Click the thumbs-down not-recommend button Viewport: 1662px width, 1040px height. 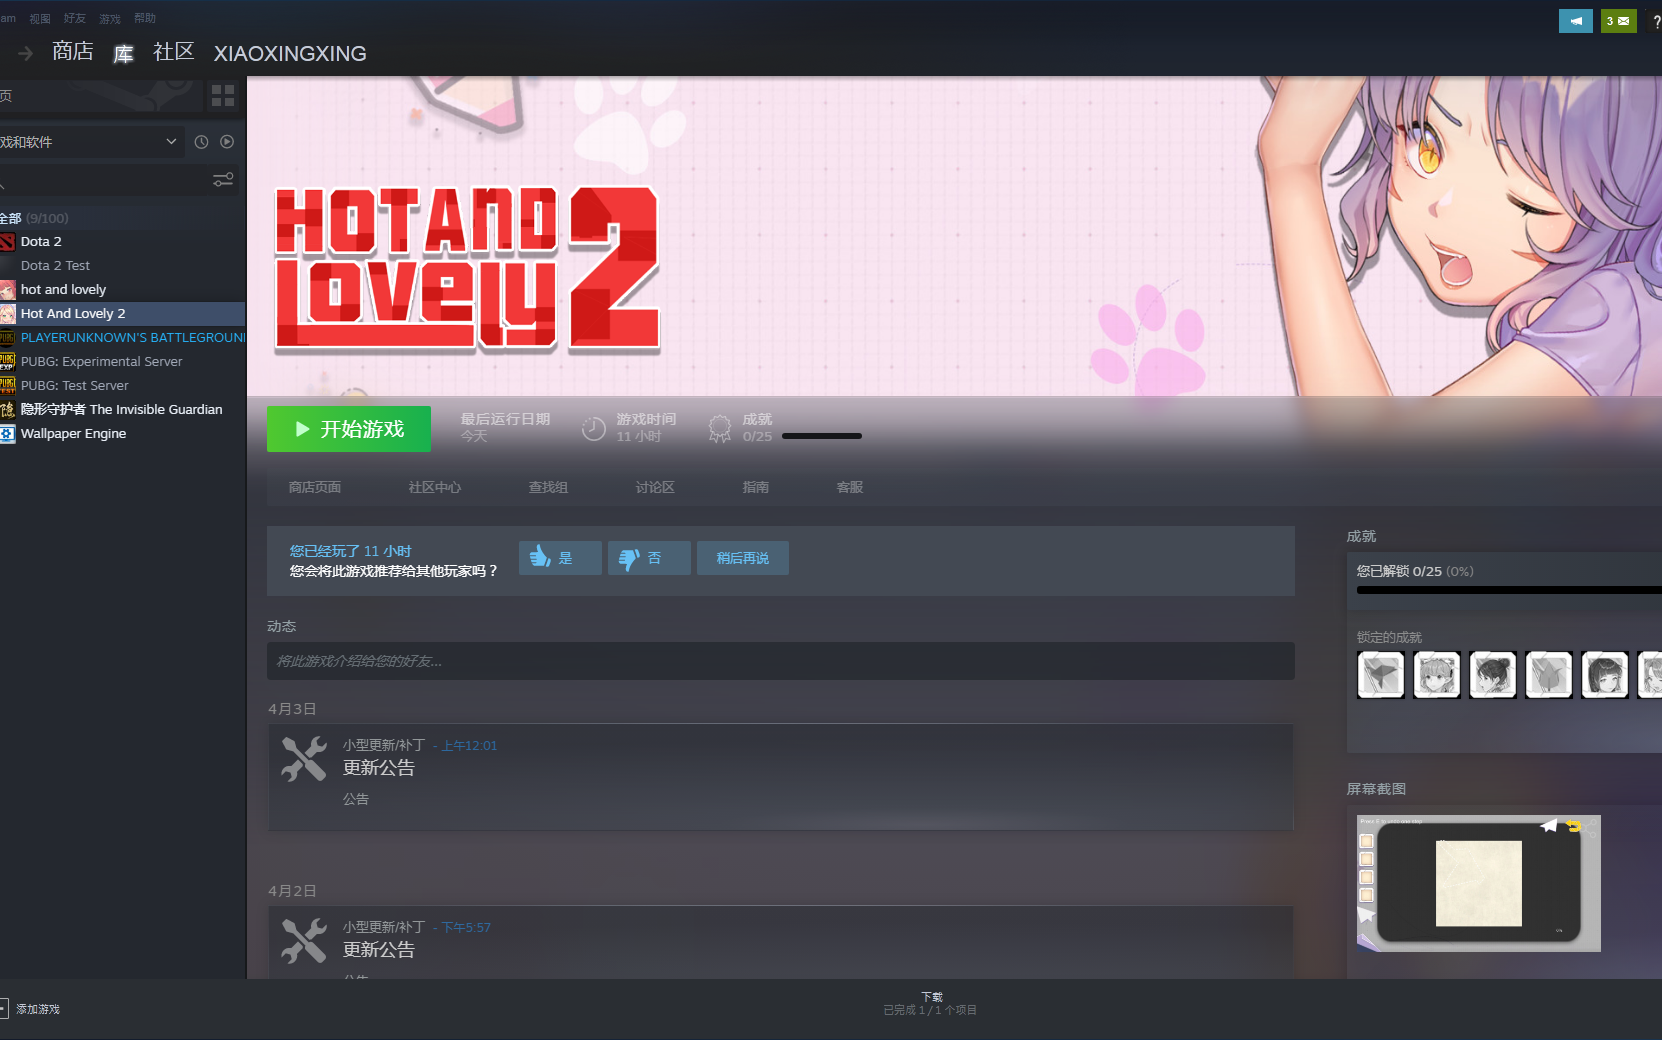point(648,558)
